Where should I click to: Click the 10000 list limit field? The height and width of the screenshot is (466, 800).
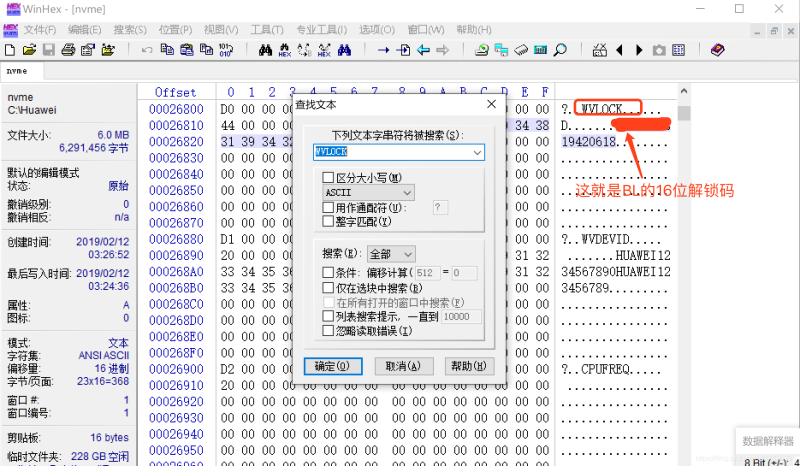[x=461, y=316]
